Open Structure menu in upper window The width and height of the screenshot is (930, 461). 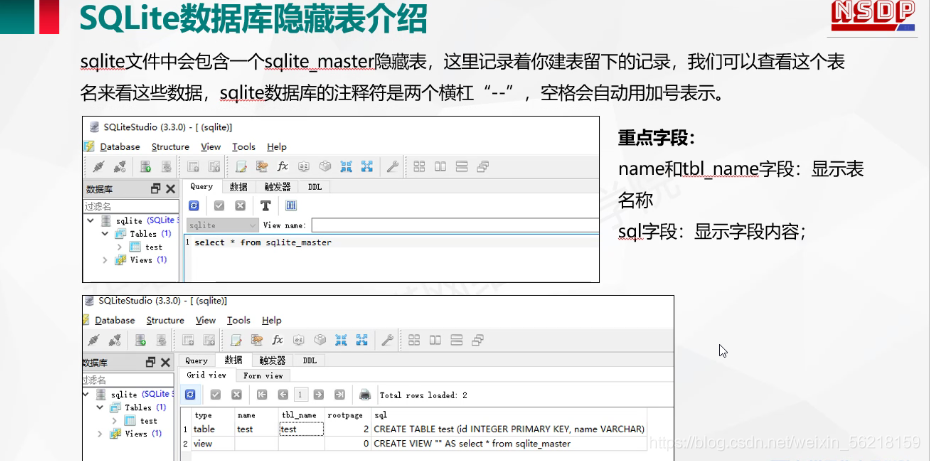coord(170,147)
